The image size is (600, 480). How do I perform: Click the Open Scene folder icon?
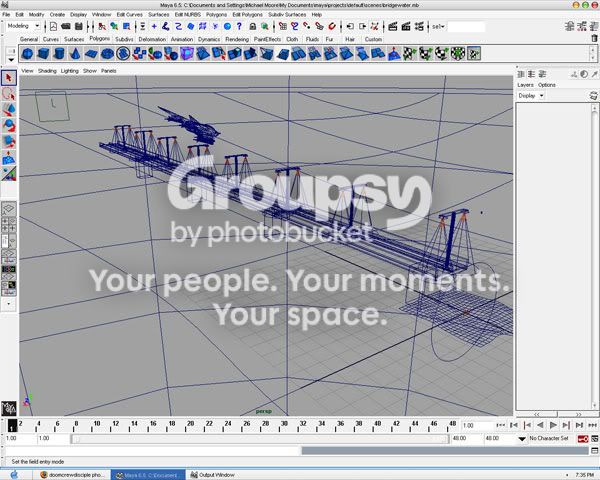66,26
